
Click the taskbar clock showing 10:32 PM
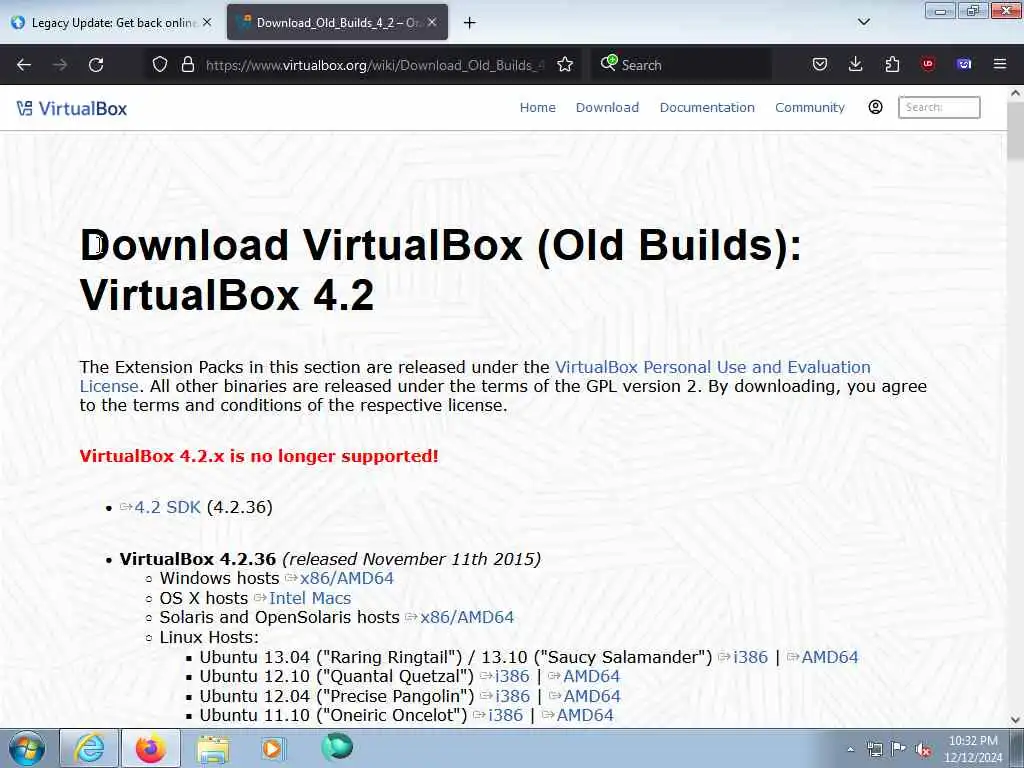(972, 749)
